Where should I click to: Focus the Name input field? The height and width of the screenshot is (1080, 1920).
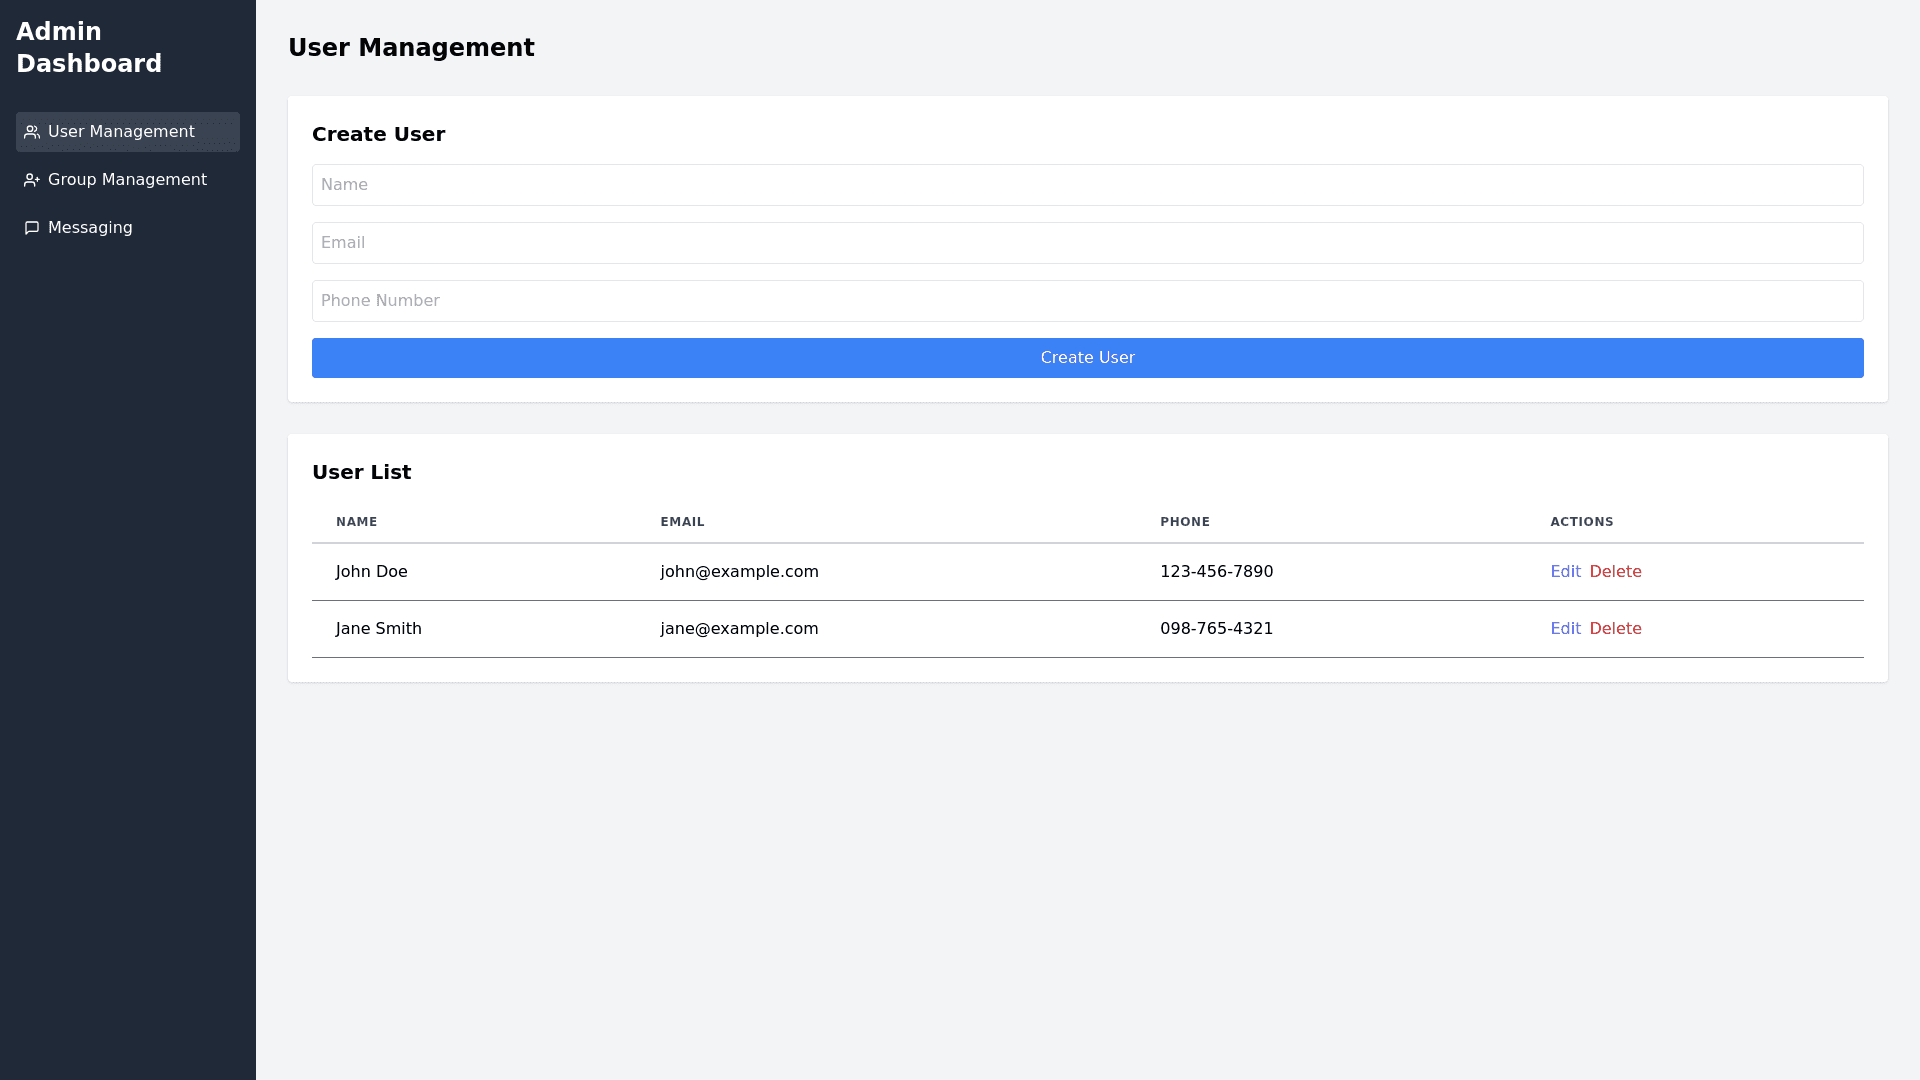tap(1087, 185)
